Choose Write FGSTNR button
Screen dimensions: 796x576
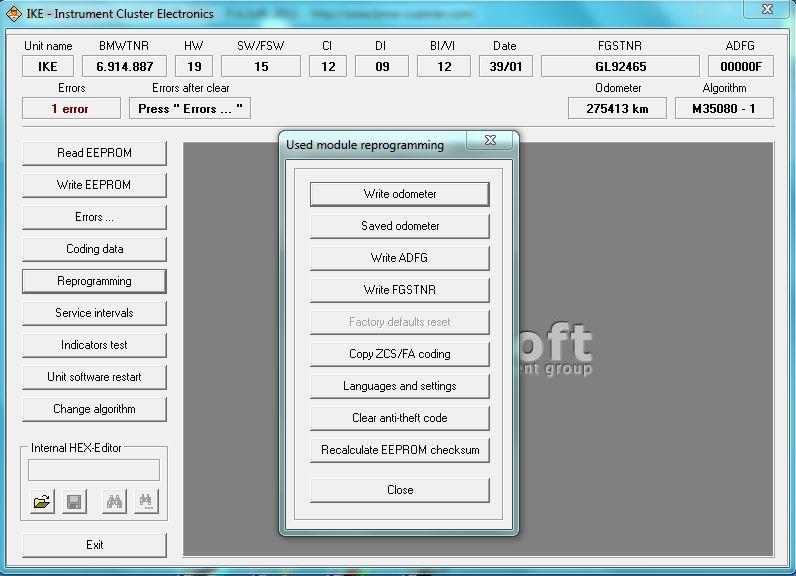(400, 290)
